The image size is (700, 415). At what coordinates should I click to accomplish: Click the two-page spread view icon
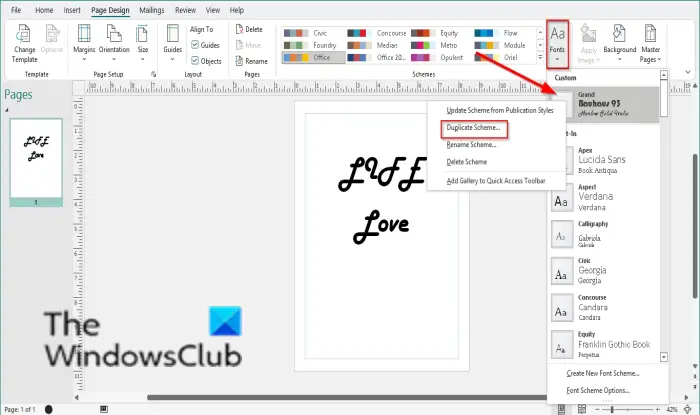click(582, 409)
